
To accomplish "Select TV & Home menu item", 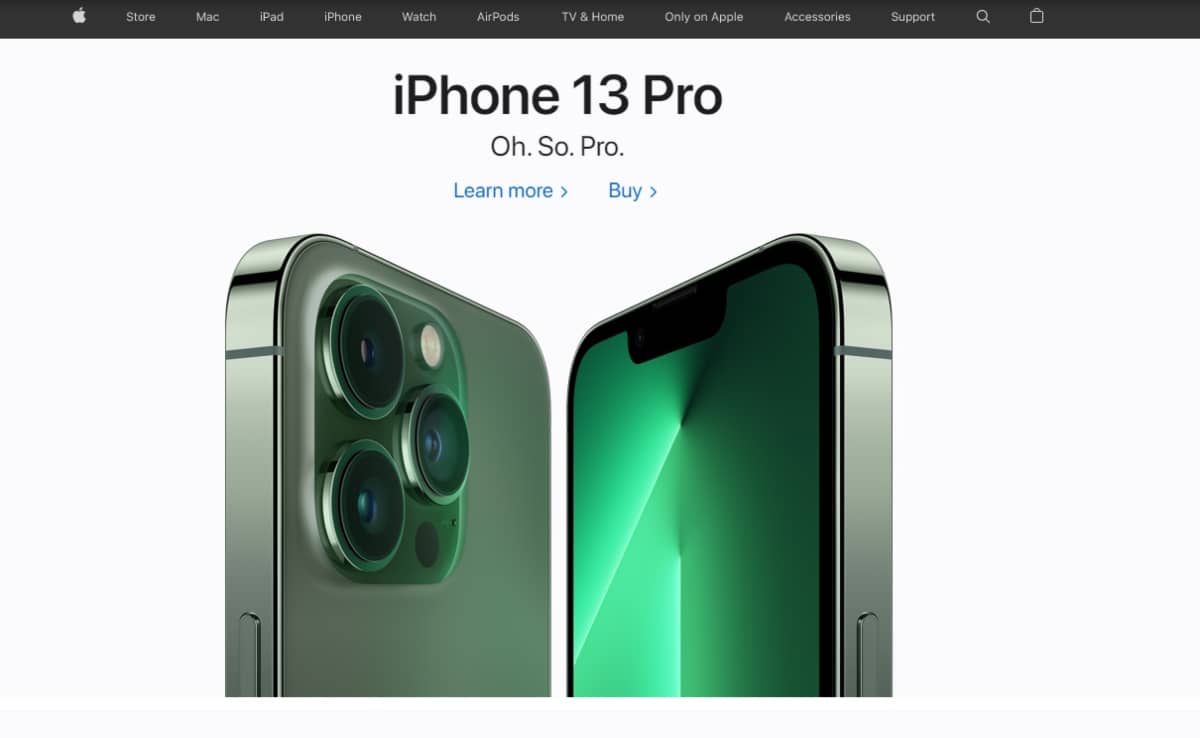I will pyautogui.click(x=593, y=17).
